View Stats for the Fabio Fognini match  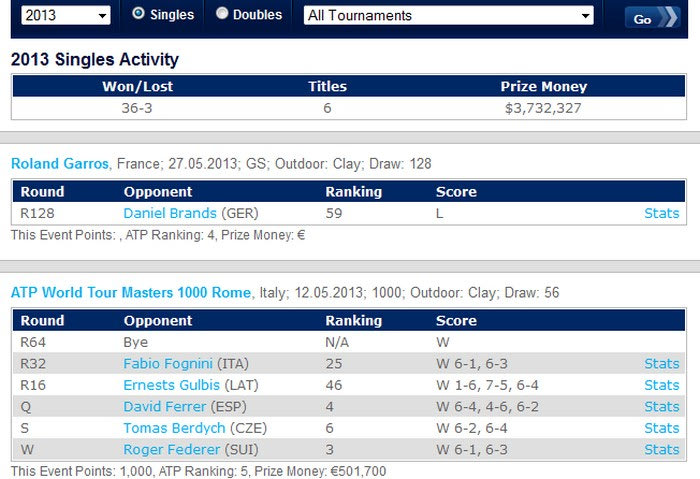pos(662,364)
